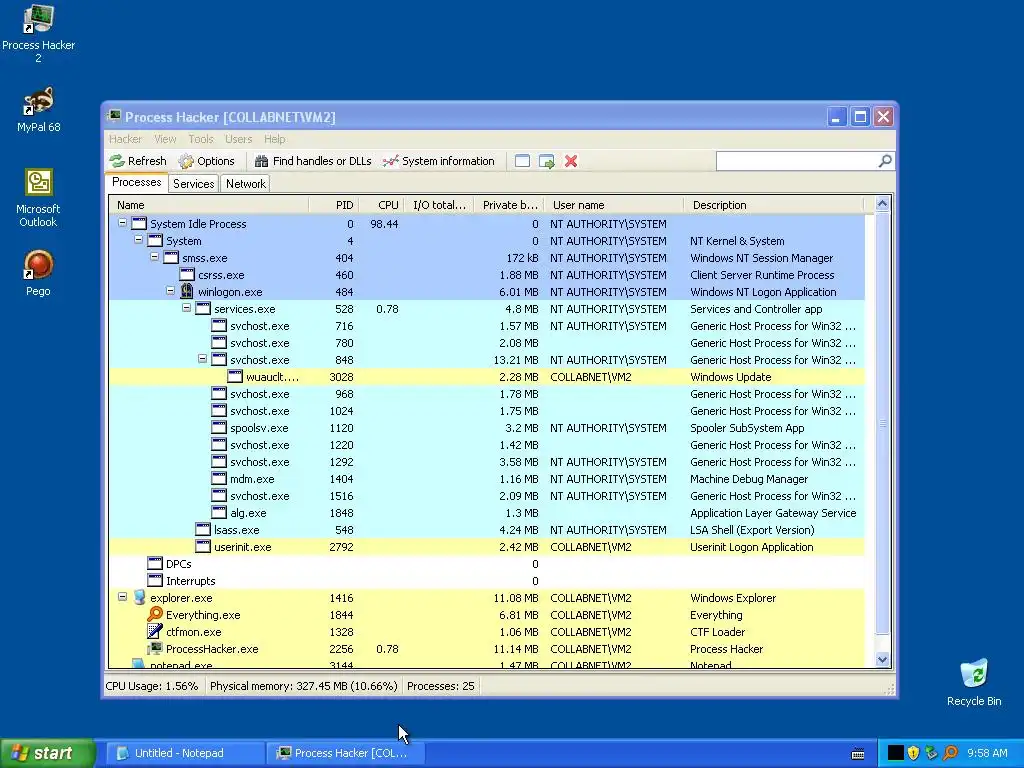Select the alg.exe process row
This screenshot has width=1024, height=768.
click(x=487, y=513)
